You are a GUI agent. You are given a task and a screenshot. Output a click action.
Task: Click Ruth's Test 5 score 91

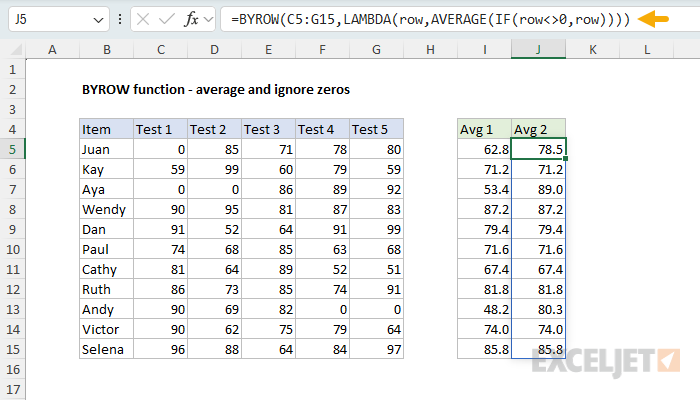point(377,290)
